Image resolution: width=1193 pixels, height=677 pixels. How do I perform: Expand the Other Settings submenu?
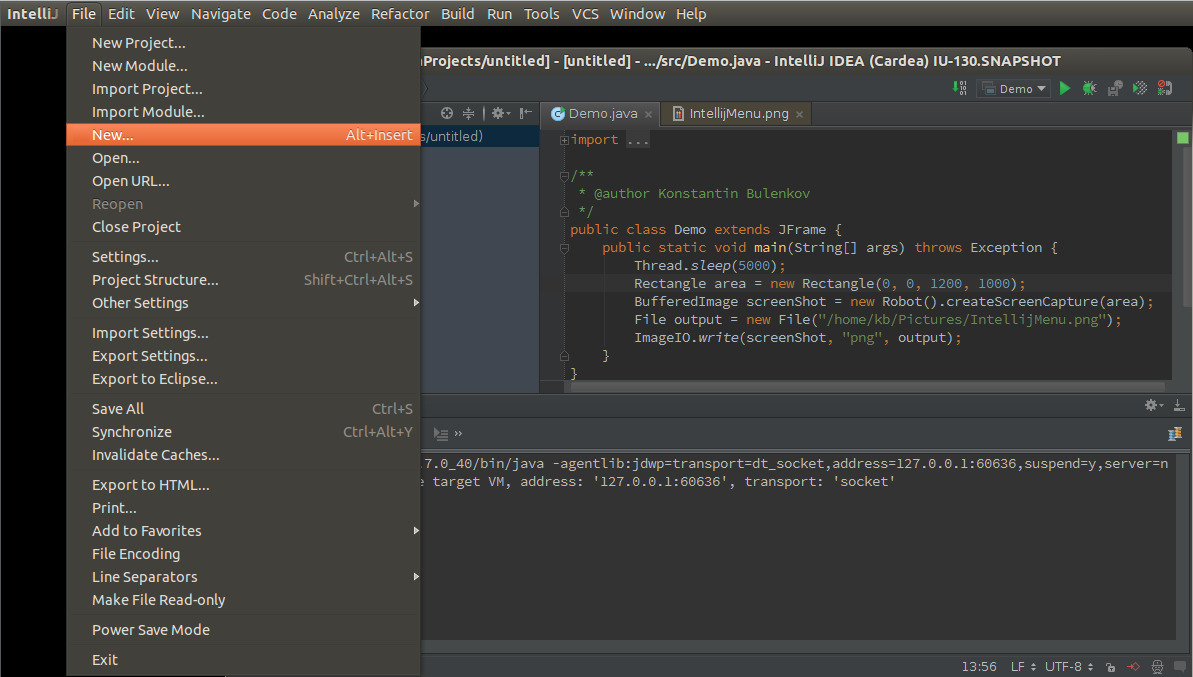coord(140,303)
